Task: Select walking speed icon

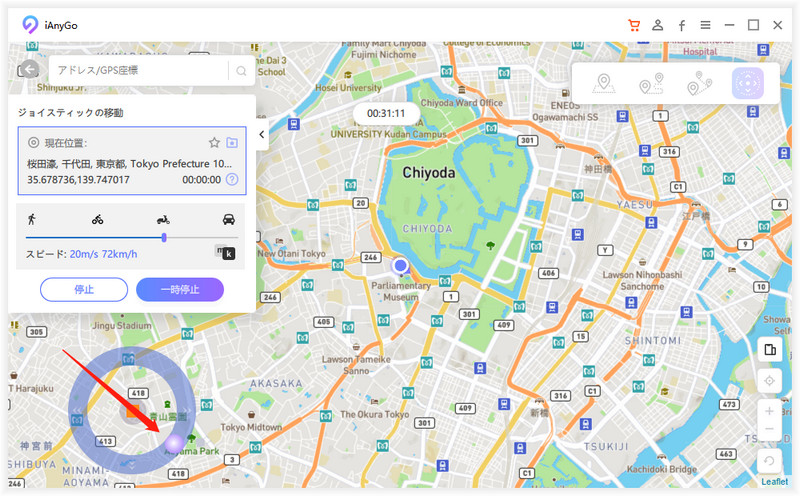Action: point(32,219)
